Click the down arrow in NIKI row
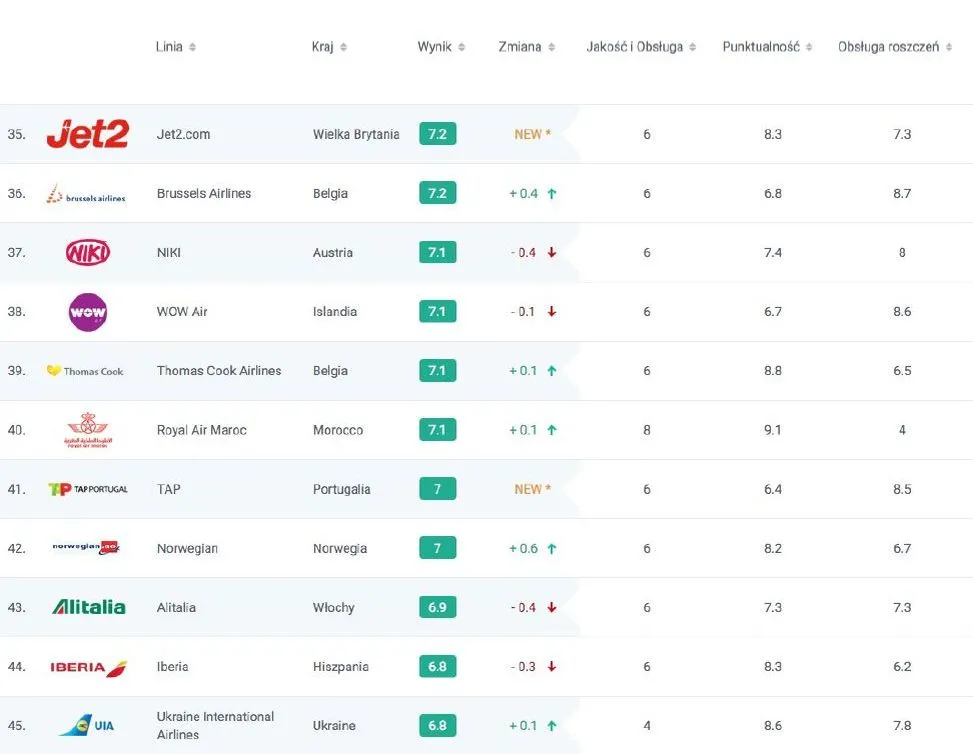 [x=552, y=252]
